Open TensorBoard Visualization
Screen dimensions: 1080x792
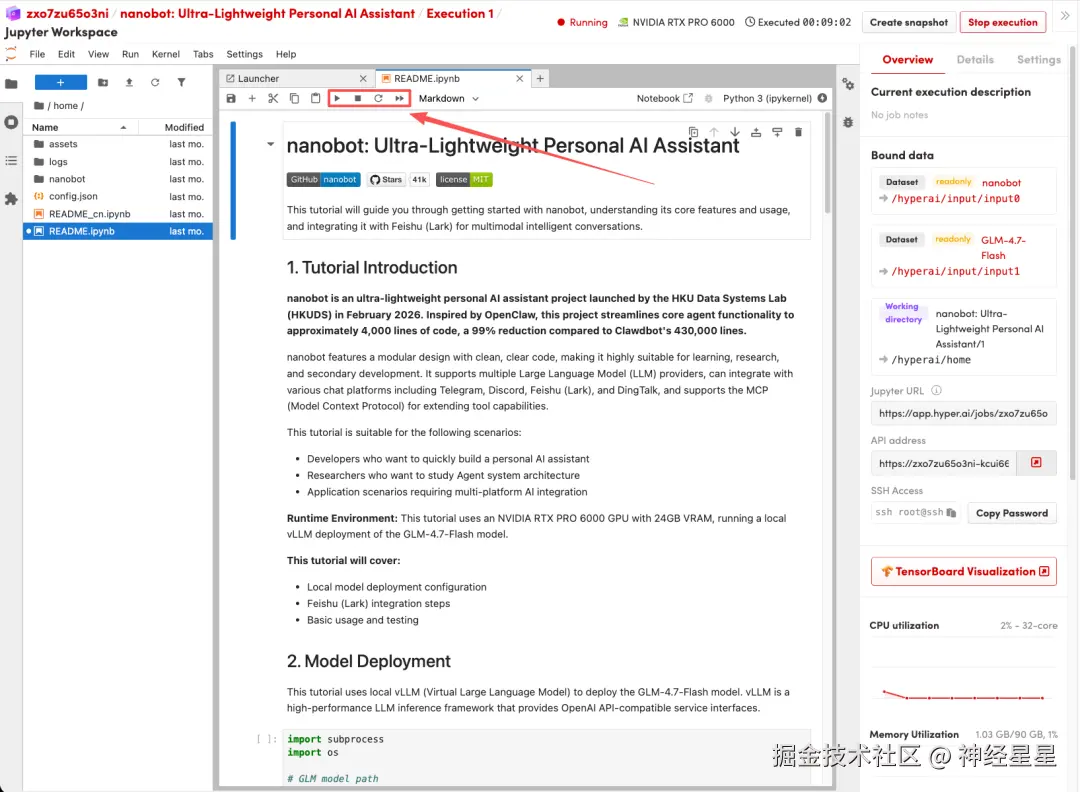963,572
